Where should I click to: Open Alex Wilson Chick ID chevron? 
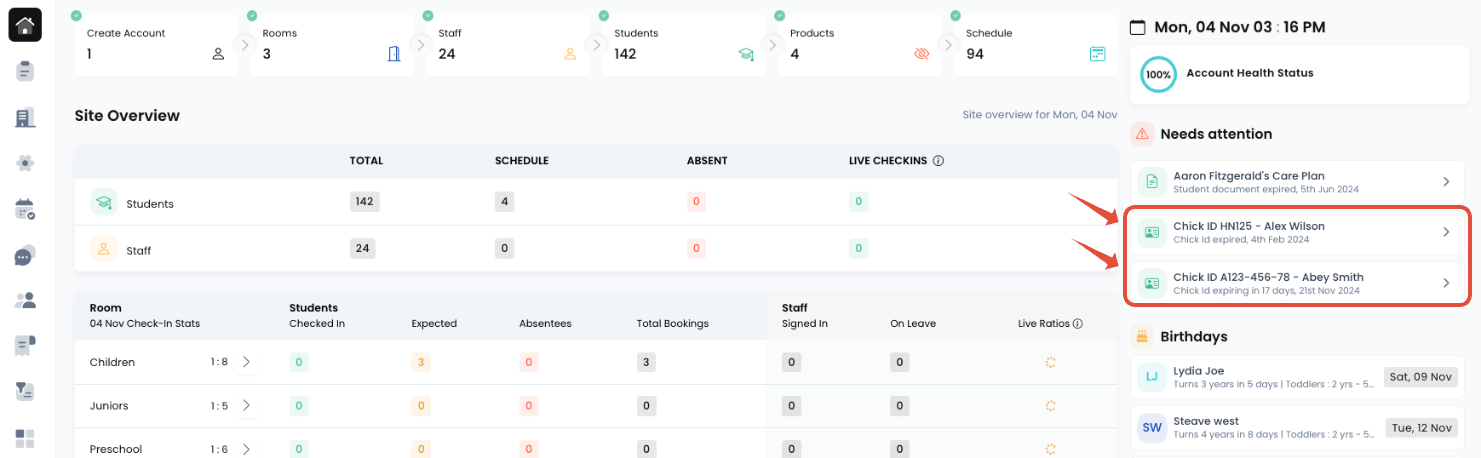(1446, 232)
